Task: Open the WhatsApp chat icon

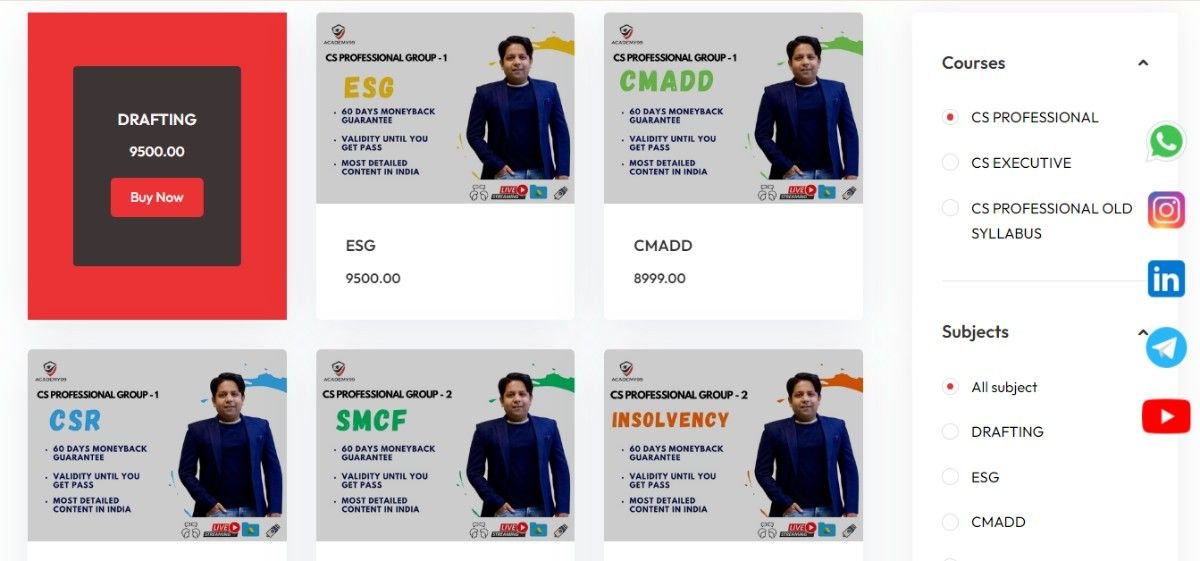Action: click(x=1166, y=141)
